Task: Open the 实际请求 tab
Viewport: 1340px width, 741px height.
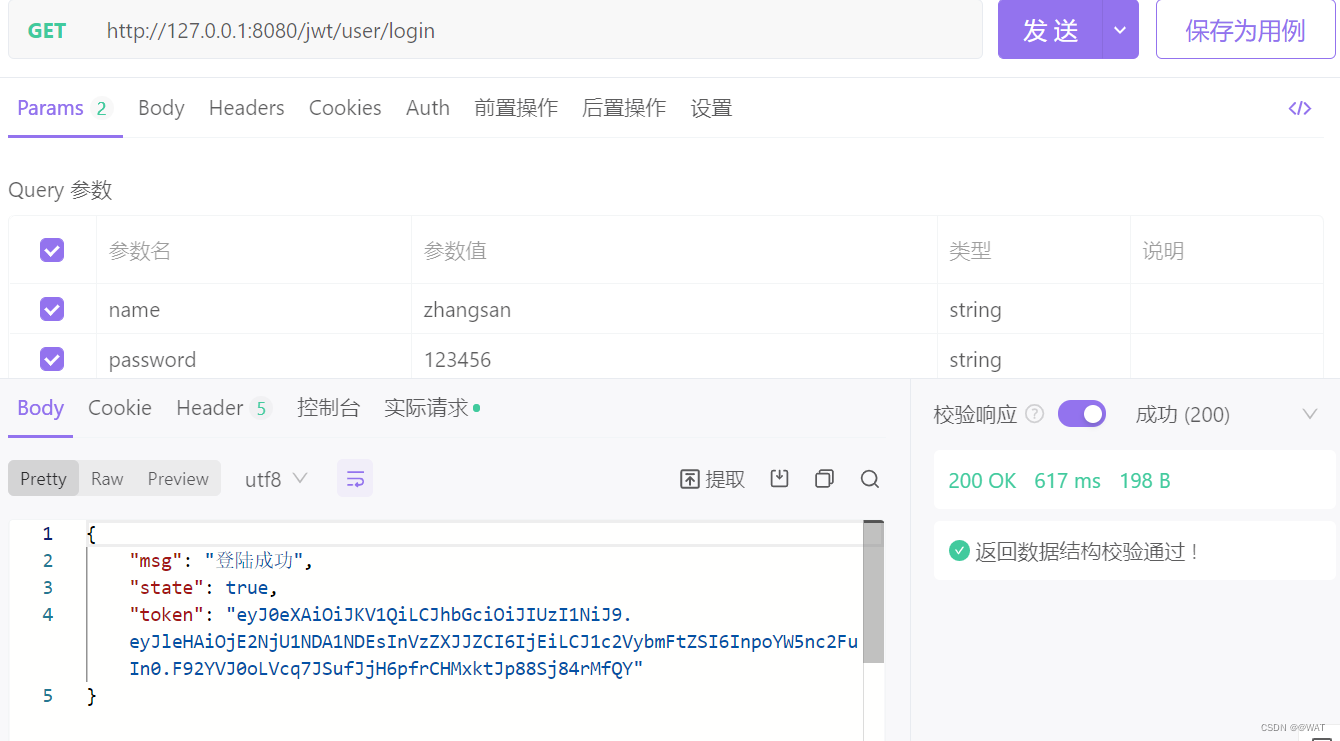Action: [x=431, y=408]
